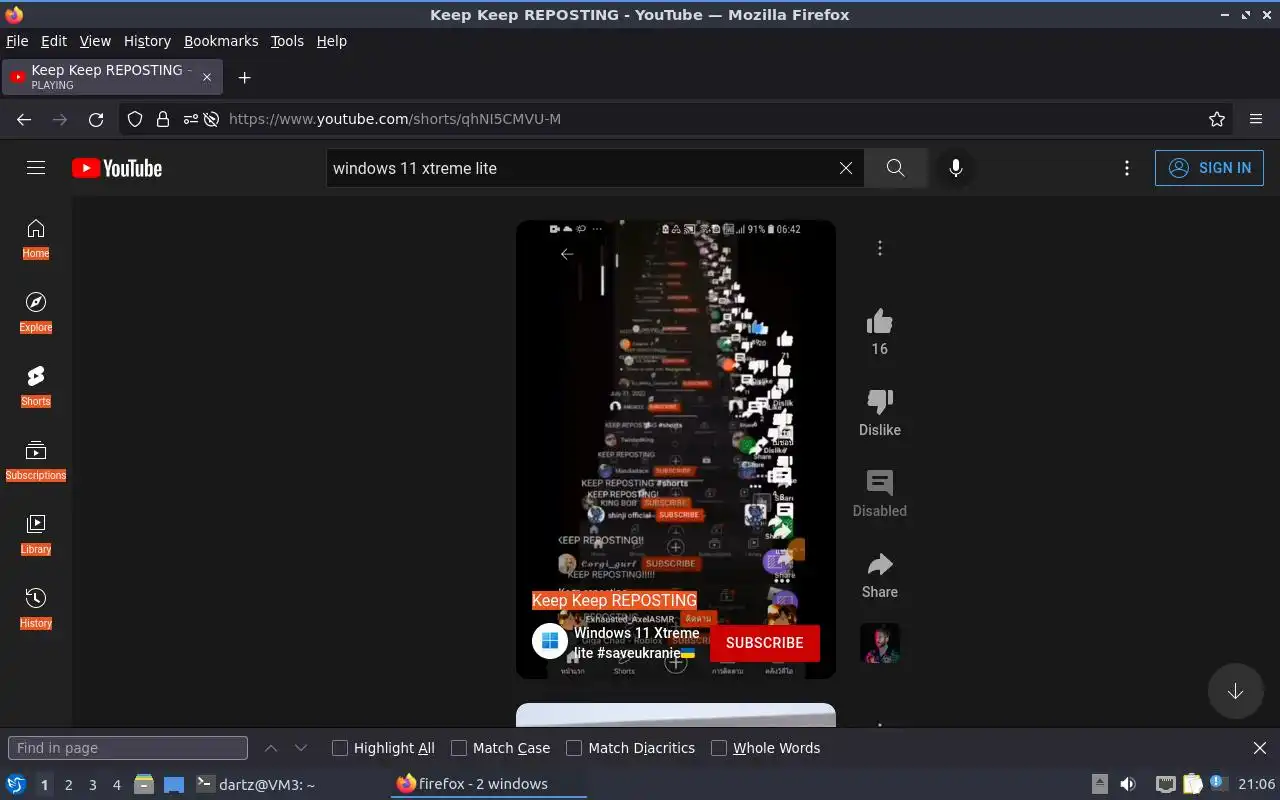
Task: Click the disabled comments icon
Action: point(880,483)
